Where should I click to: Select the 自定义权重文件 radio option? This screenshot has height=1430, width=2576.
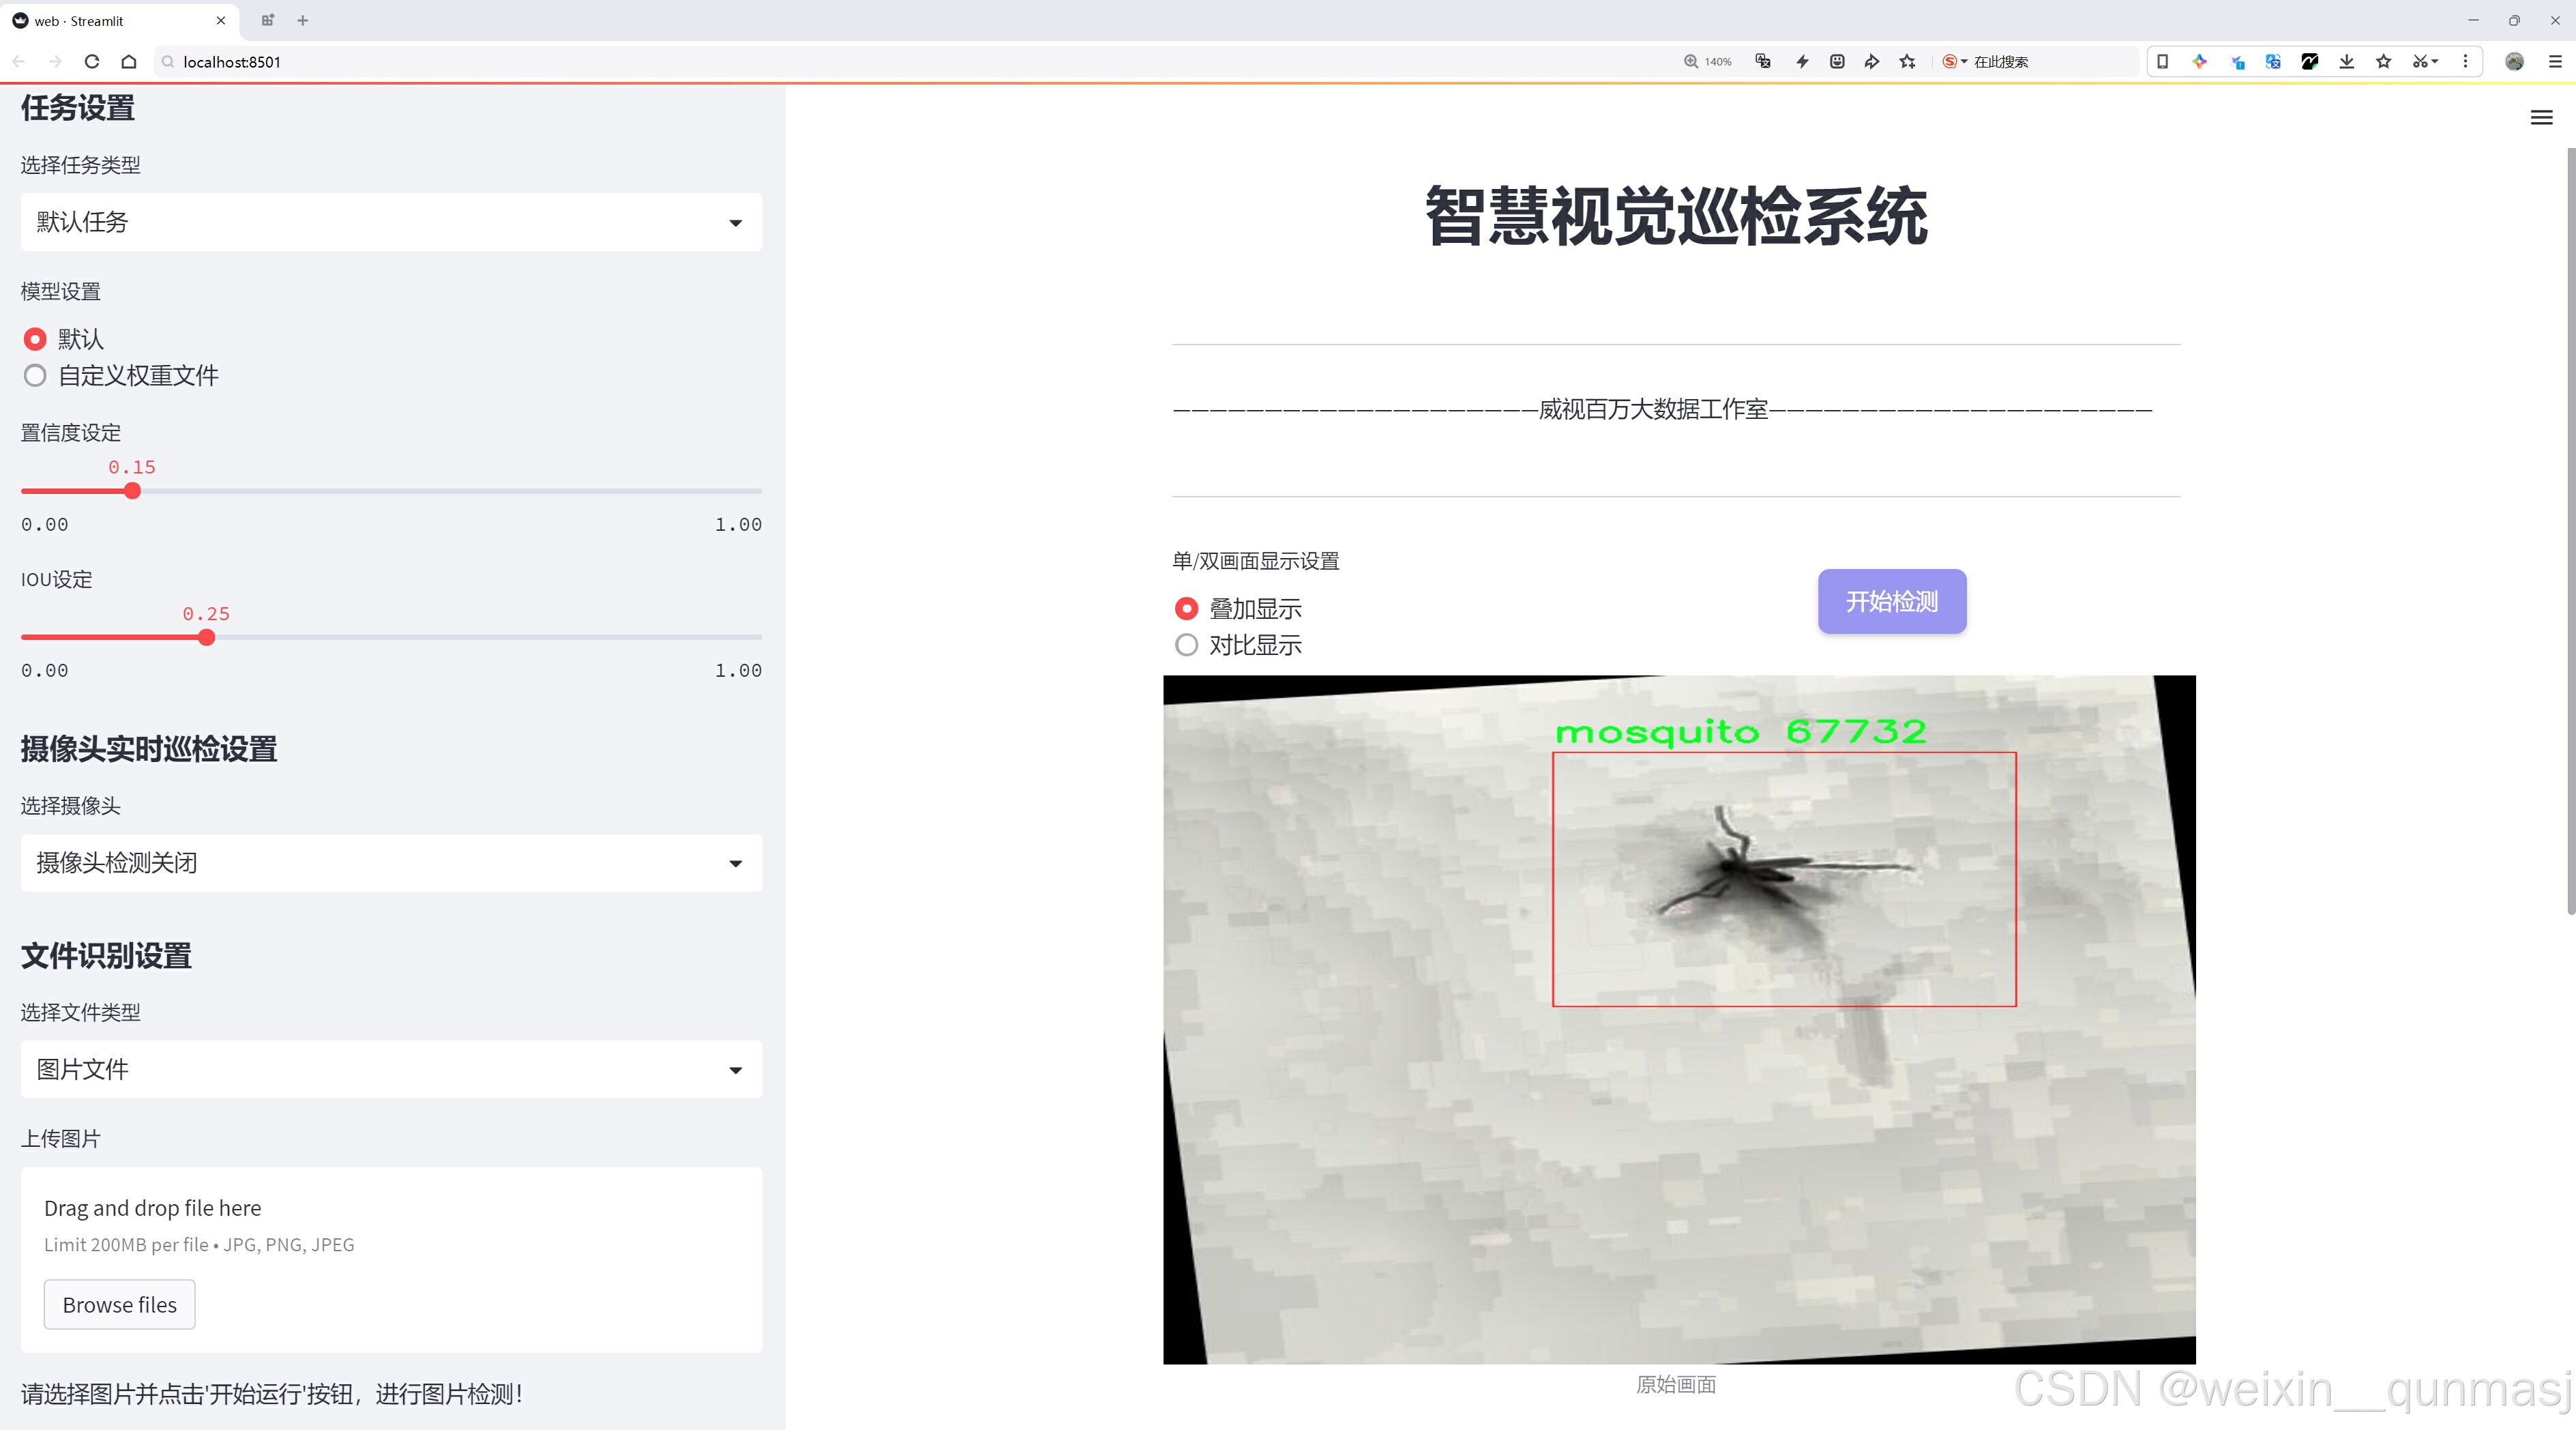point(36,376)
